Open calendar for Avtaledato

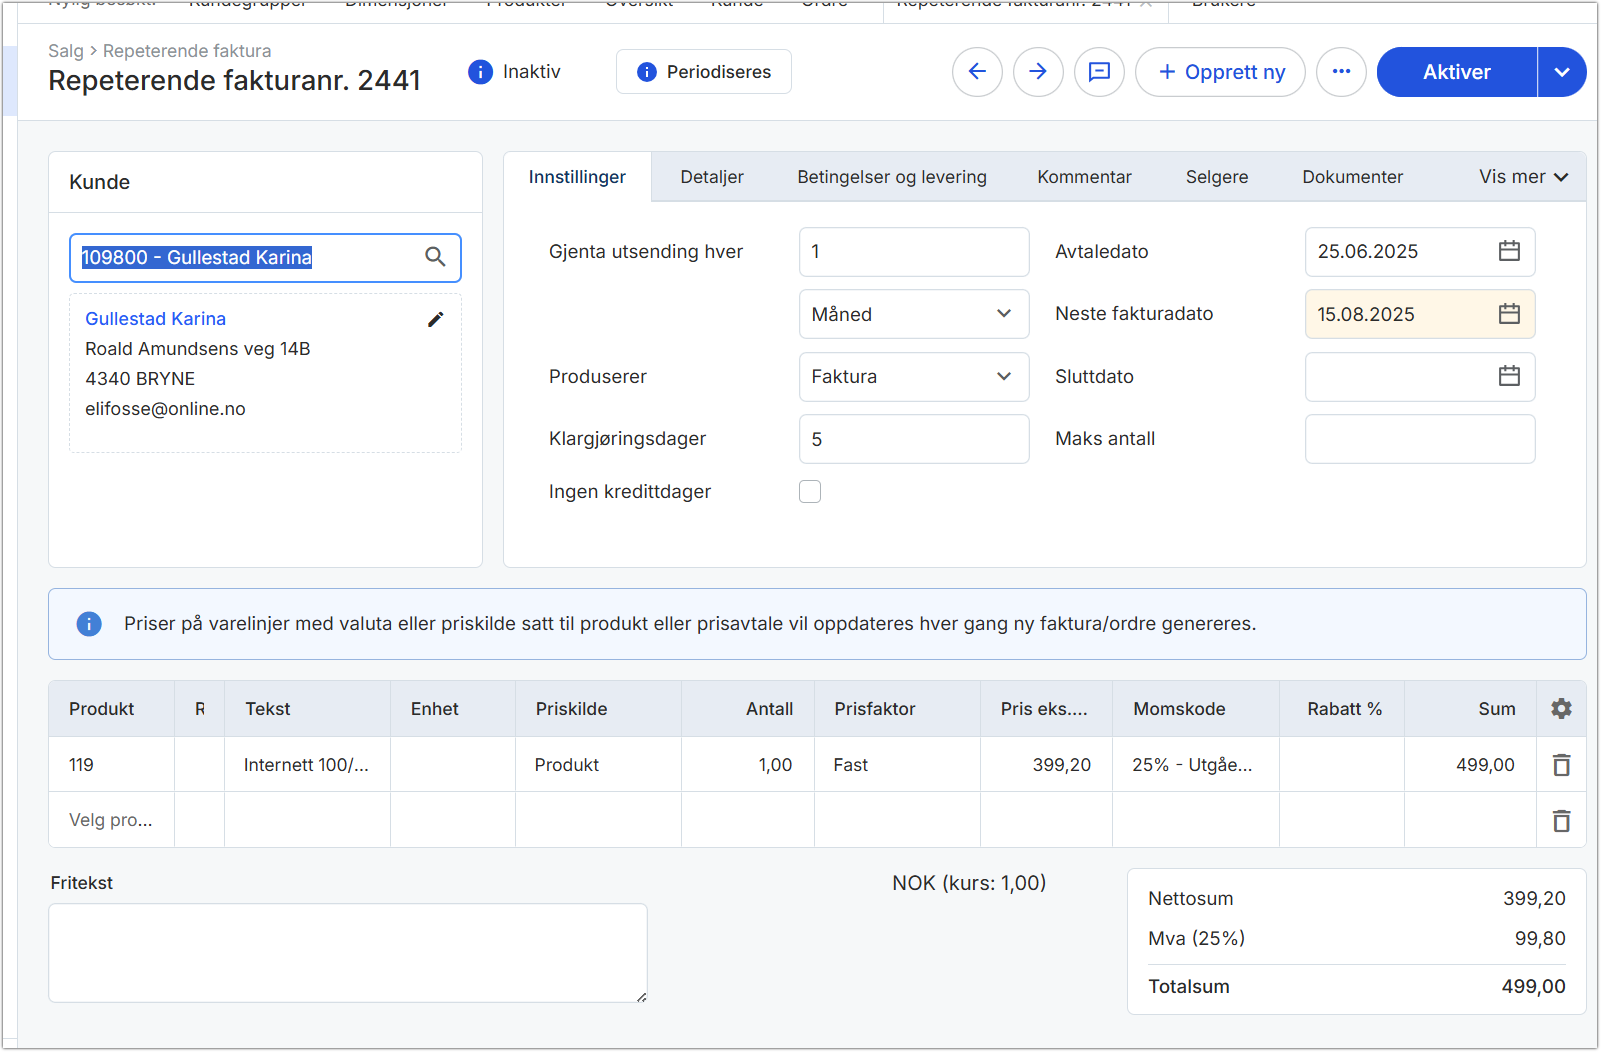(x=1509, y=251)
